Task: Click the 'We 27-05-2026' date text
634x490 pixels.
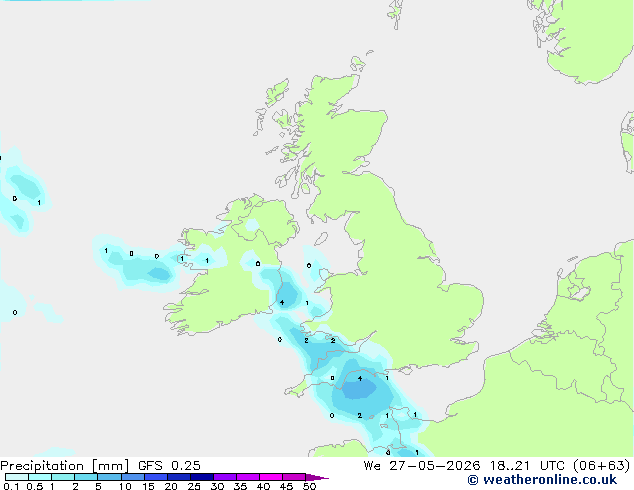Action: 422,466
